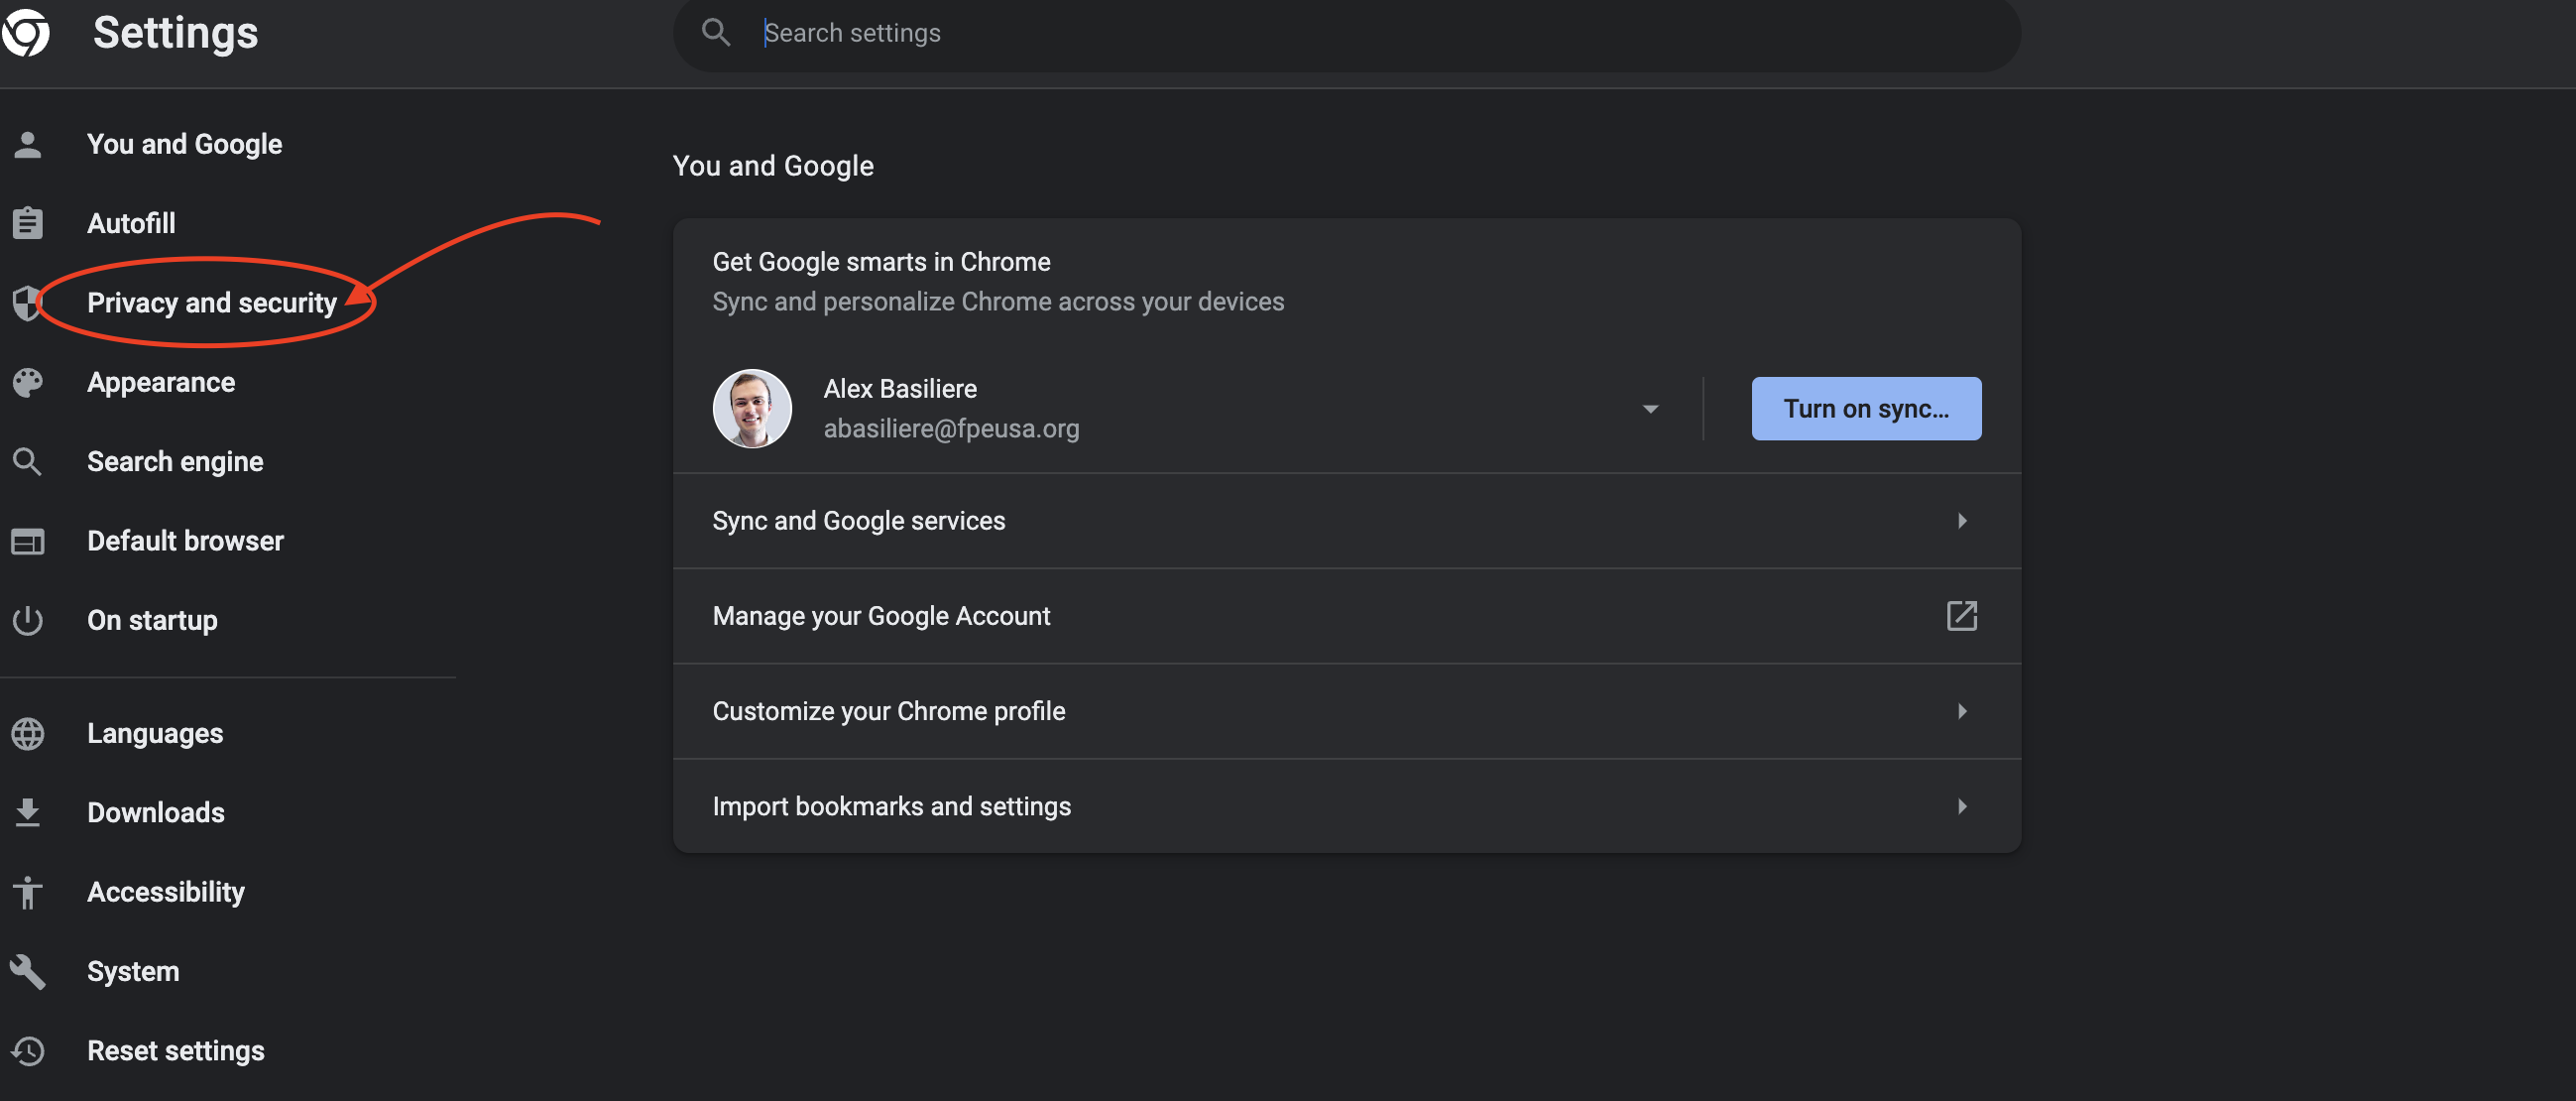
Task: Click the Languages globe icon
Action: point(28,733)
